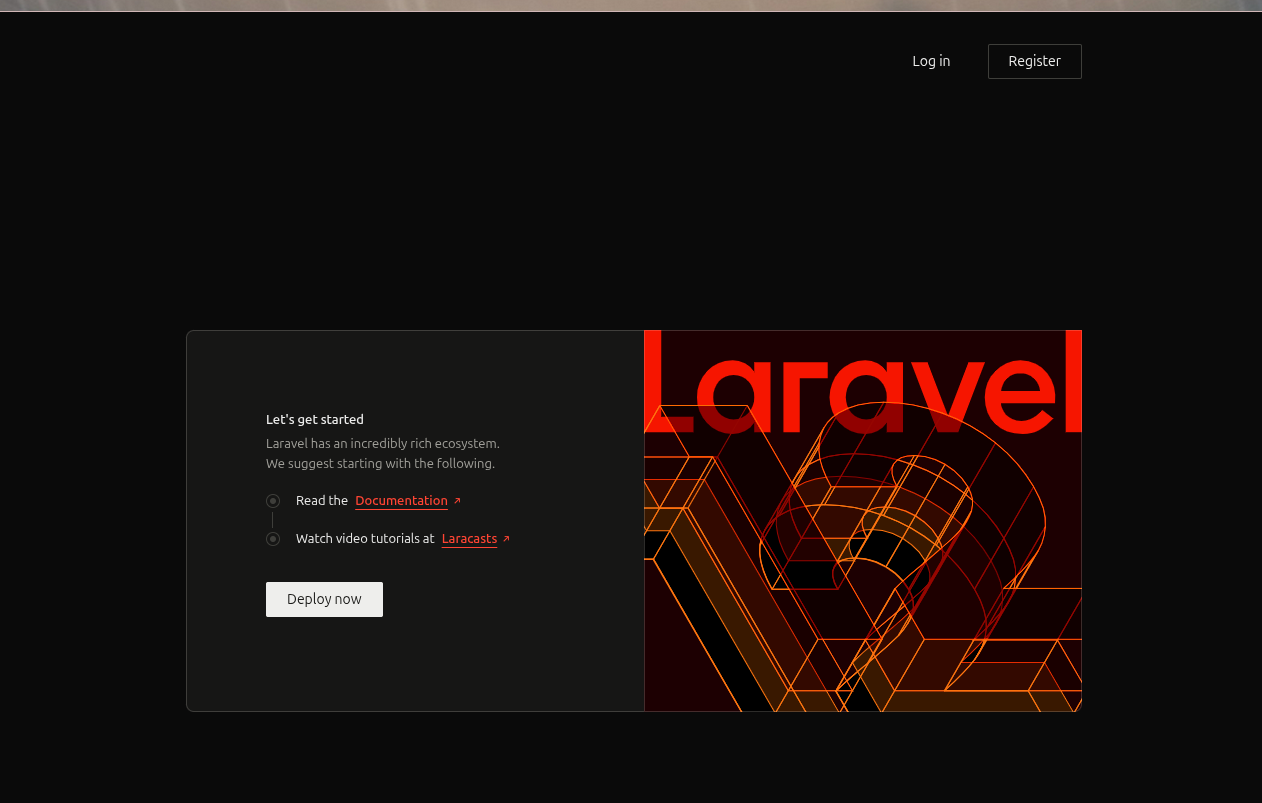Viewport: 1262px width, 803px height.
Task: Click the "Laravel has an incredibly rich ecosystem." line
Action: tap(383, 443)
